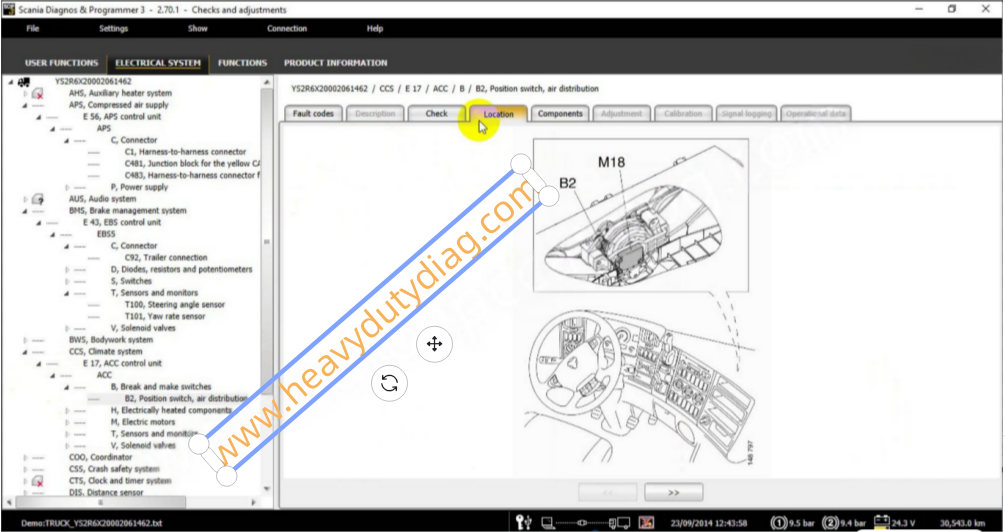This screenshot has width=1005, height=532.
Task: Expand H, Electrically heated components
Action: (67, 410)
